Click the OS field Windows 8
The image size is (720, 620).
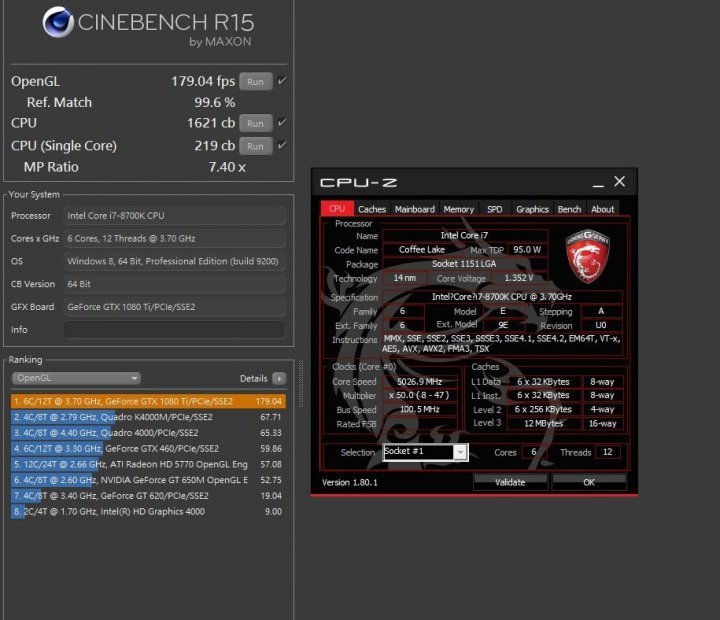175,261
